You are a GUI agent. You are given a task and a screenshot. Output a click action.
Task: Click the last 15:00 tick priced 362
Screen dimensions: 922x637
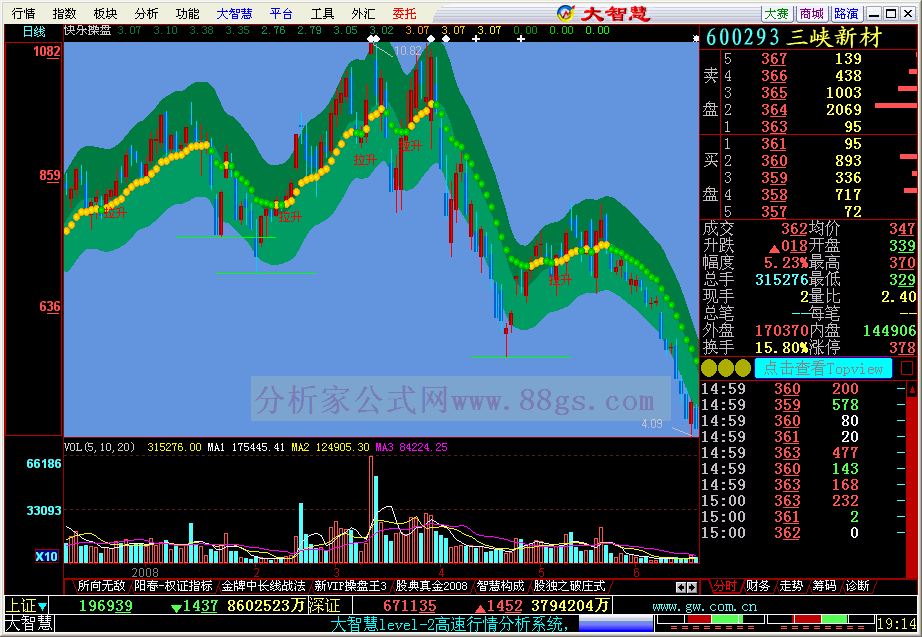(803, 533)
